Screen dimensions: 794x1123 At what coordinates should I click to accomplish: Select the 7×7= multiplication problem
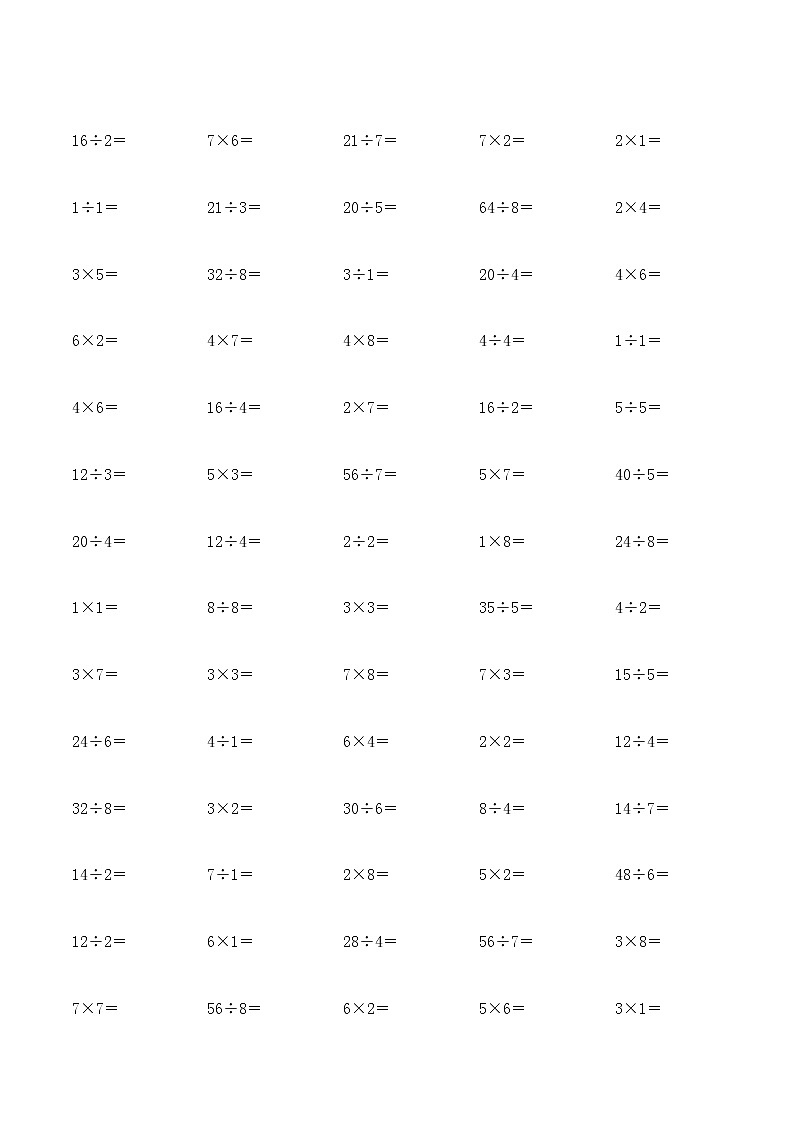94,1009
